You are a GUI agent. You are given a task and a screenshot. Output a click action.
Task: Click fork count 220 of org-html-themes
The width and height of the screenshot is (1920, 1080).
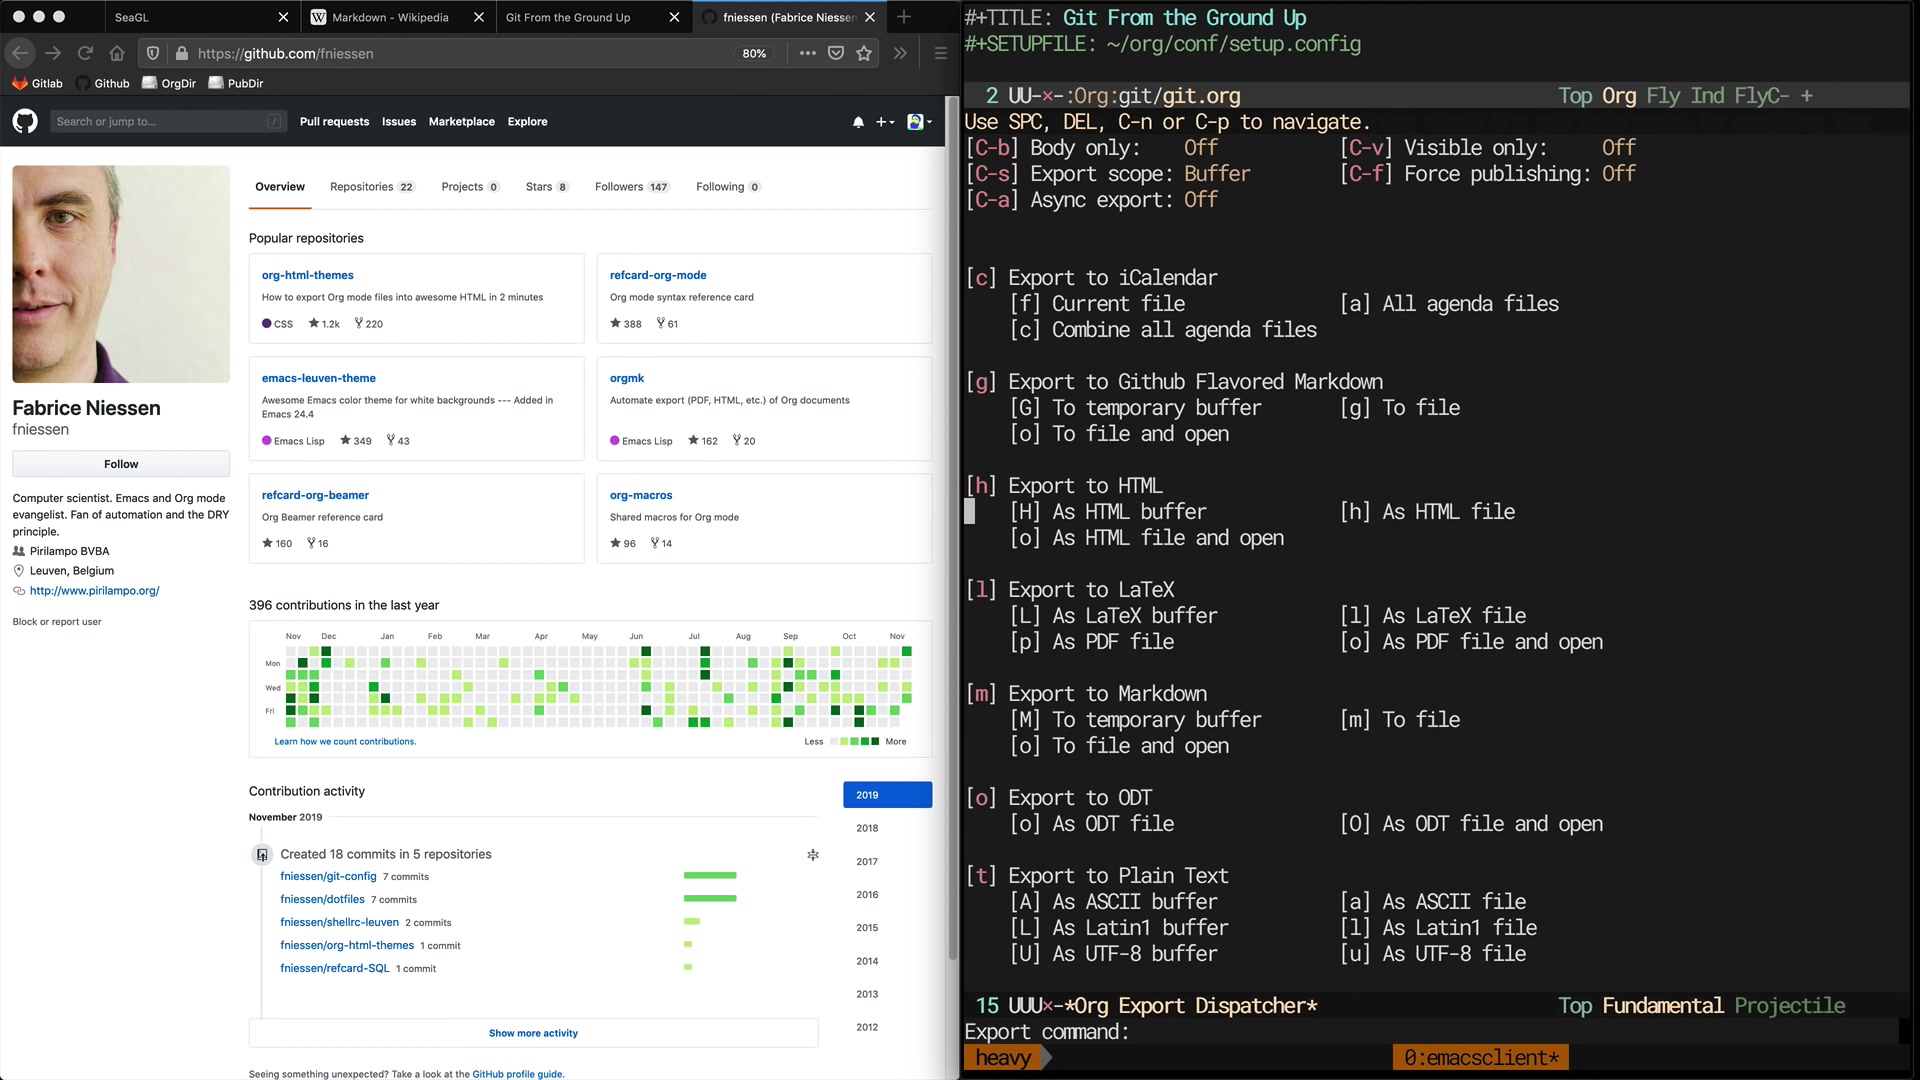[x=369, y=324]
